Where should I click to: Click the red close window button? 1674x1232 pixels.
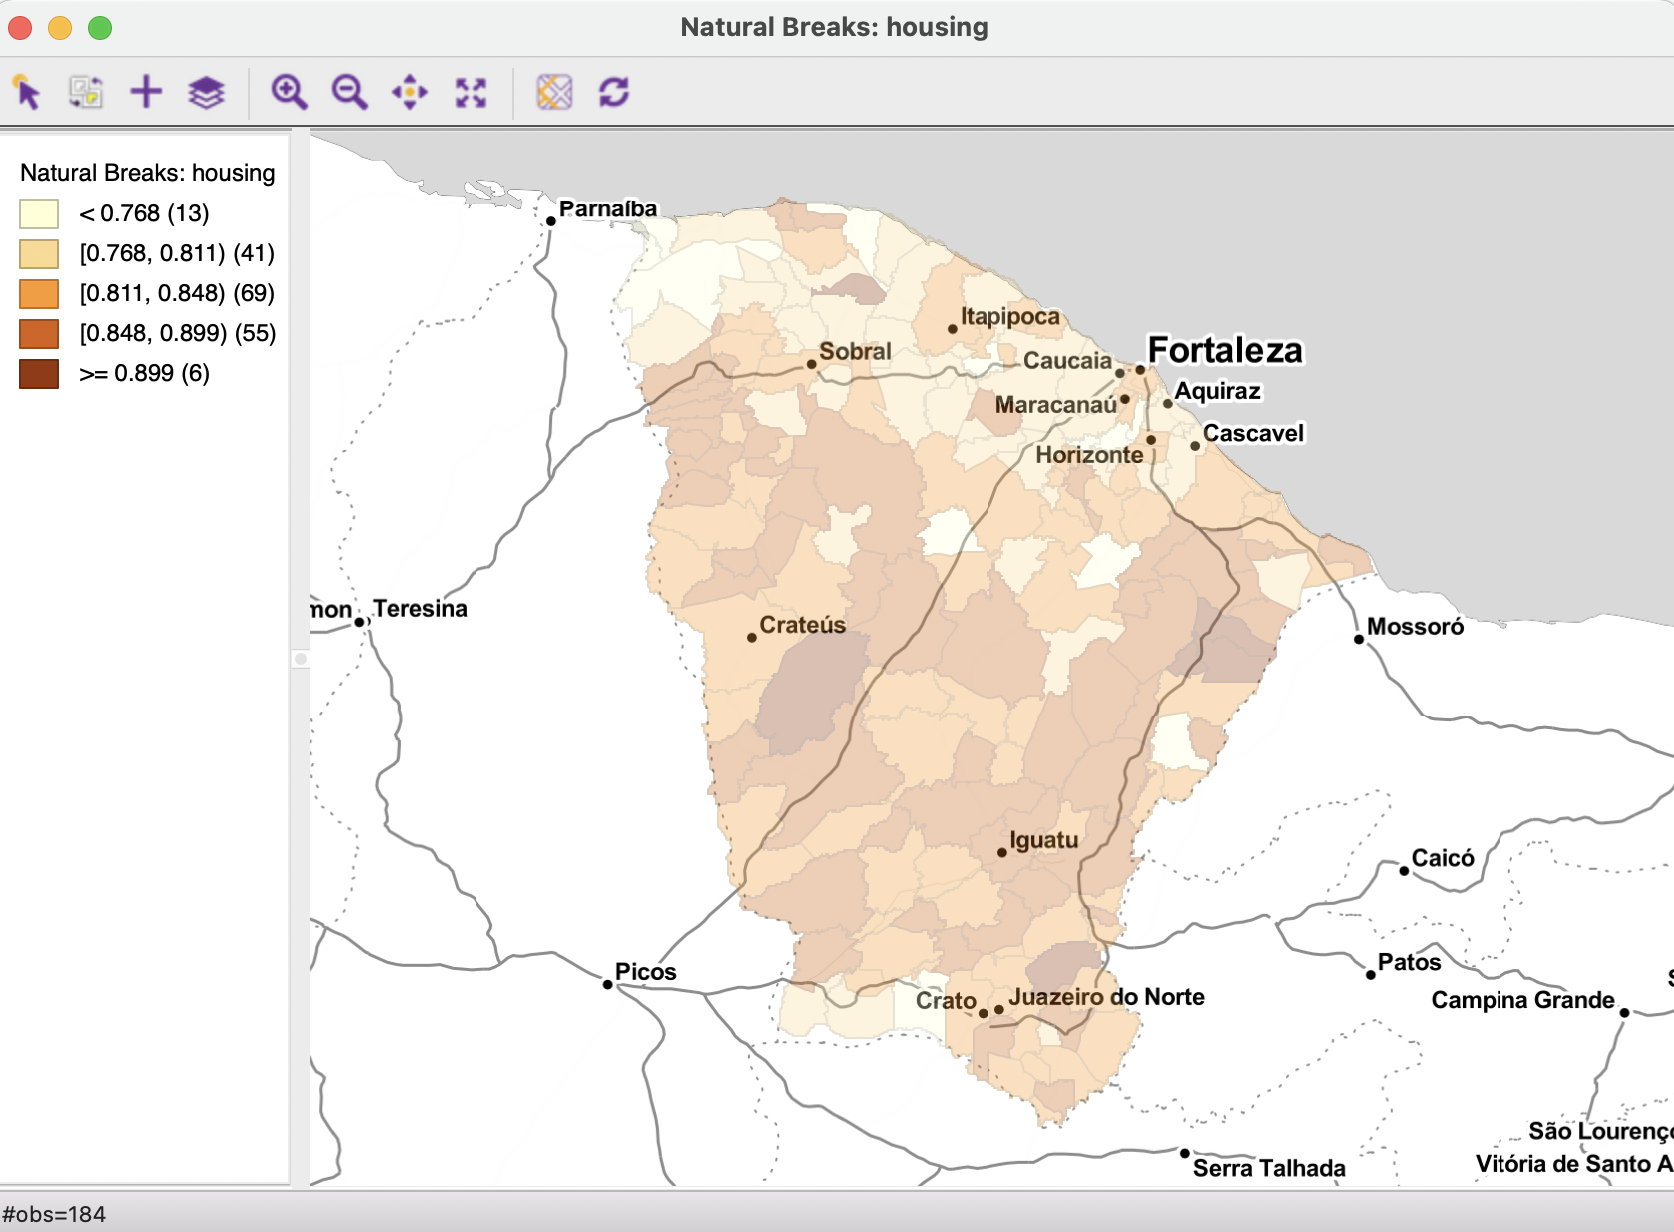point(20,28)
